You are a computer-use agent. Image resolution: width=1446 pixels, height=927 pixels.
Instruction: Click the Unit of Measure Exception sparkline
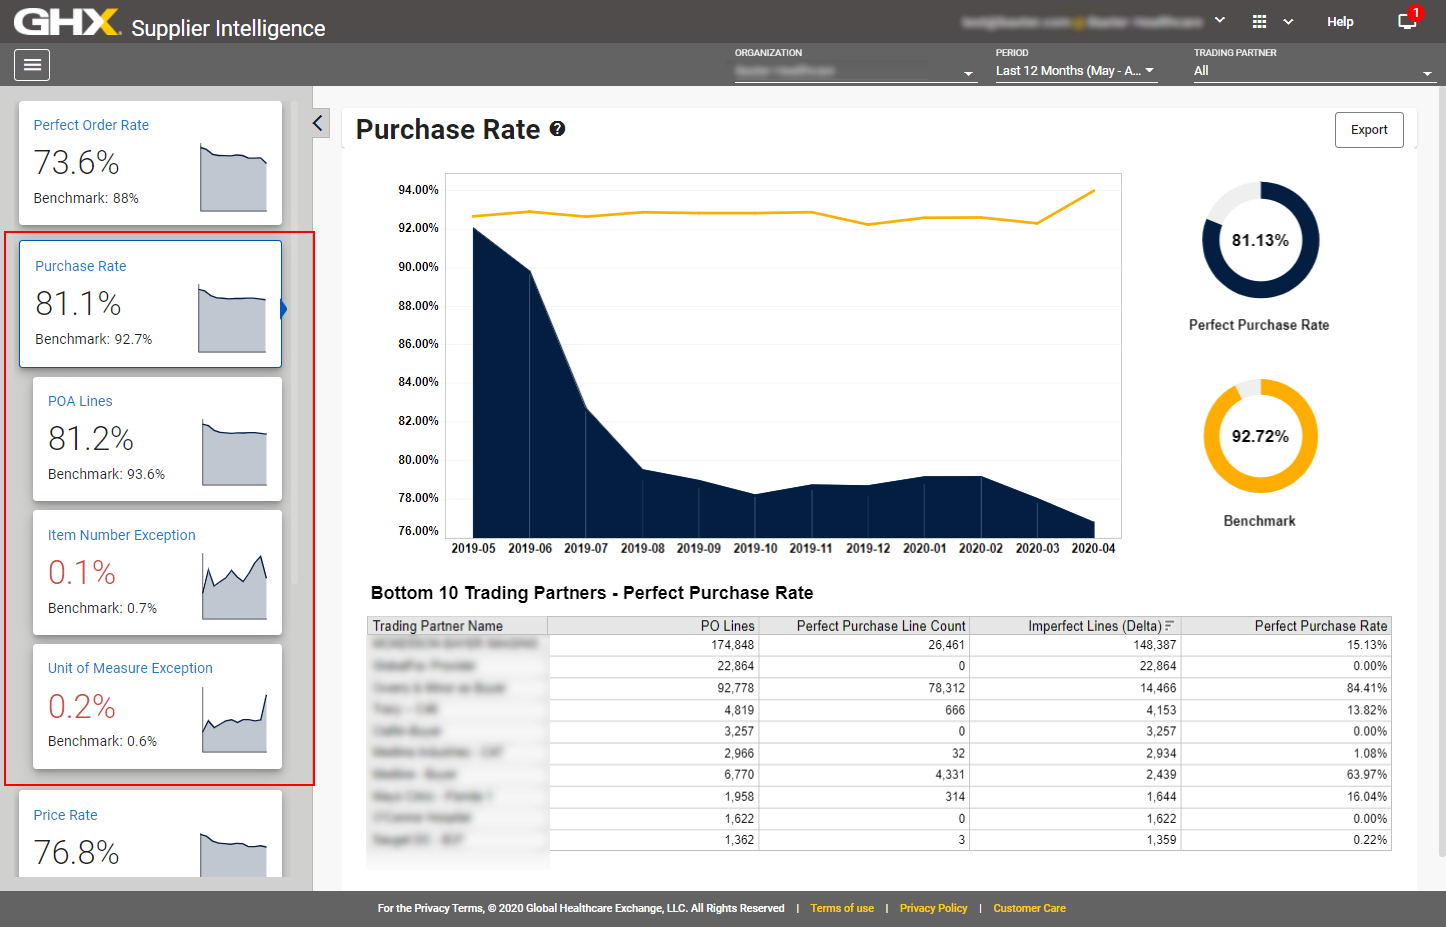[235, 721]
